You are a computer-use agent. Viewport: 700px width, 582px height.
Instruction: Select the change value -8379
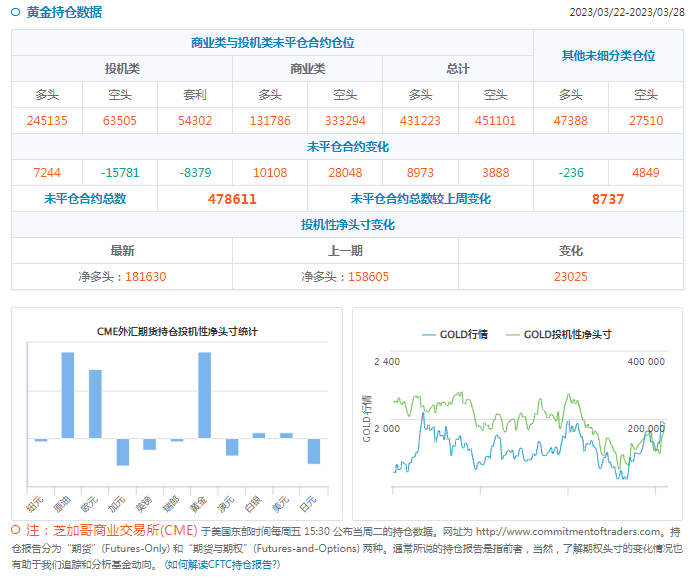point(195,173)
